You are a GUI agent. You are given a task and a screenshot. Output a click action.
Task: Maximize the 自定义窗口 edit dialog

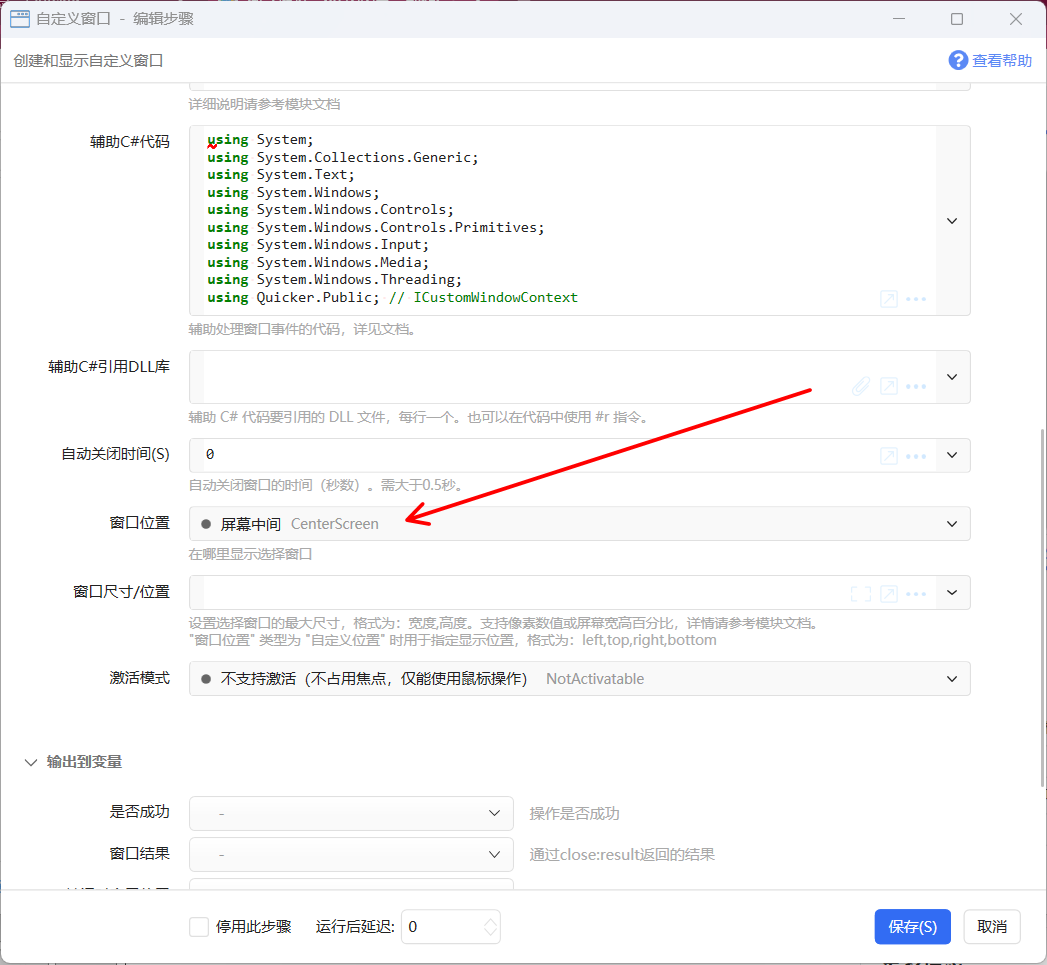pos(957,19)
